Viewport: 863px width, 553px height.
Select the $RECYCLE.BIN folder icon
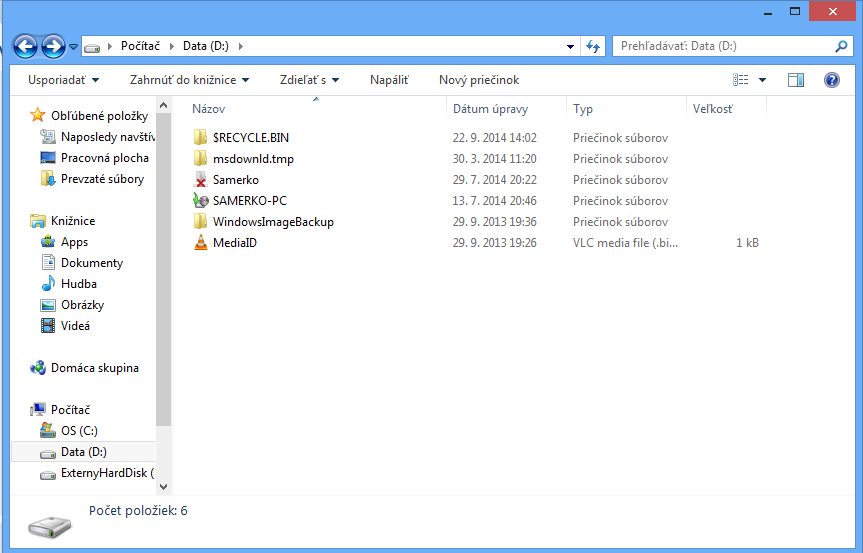click(201, 138)
